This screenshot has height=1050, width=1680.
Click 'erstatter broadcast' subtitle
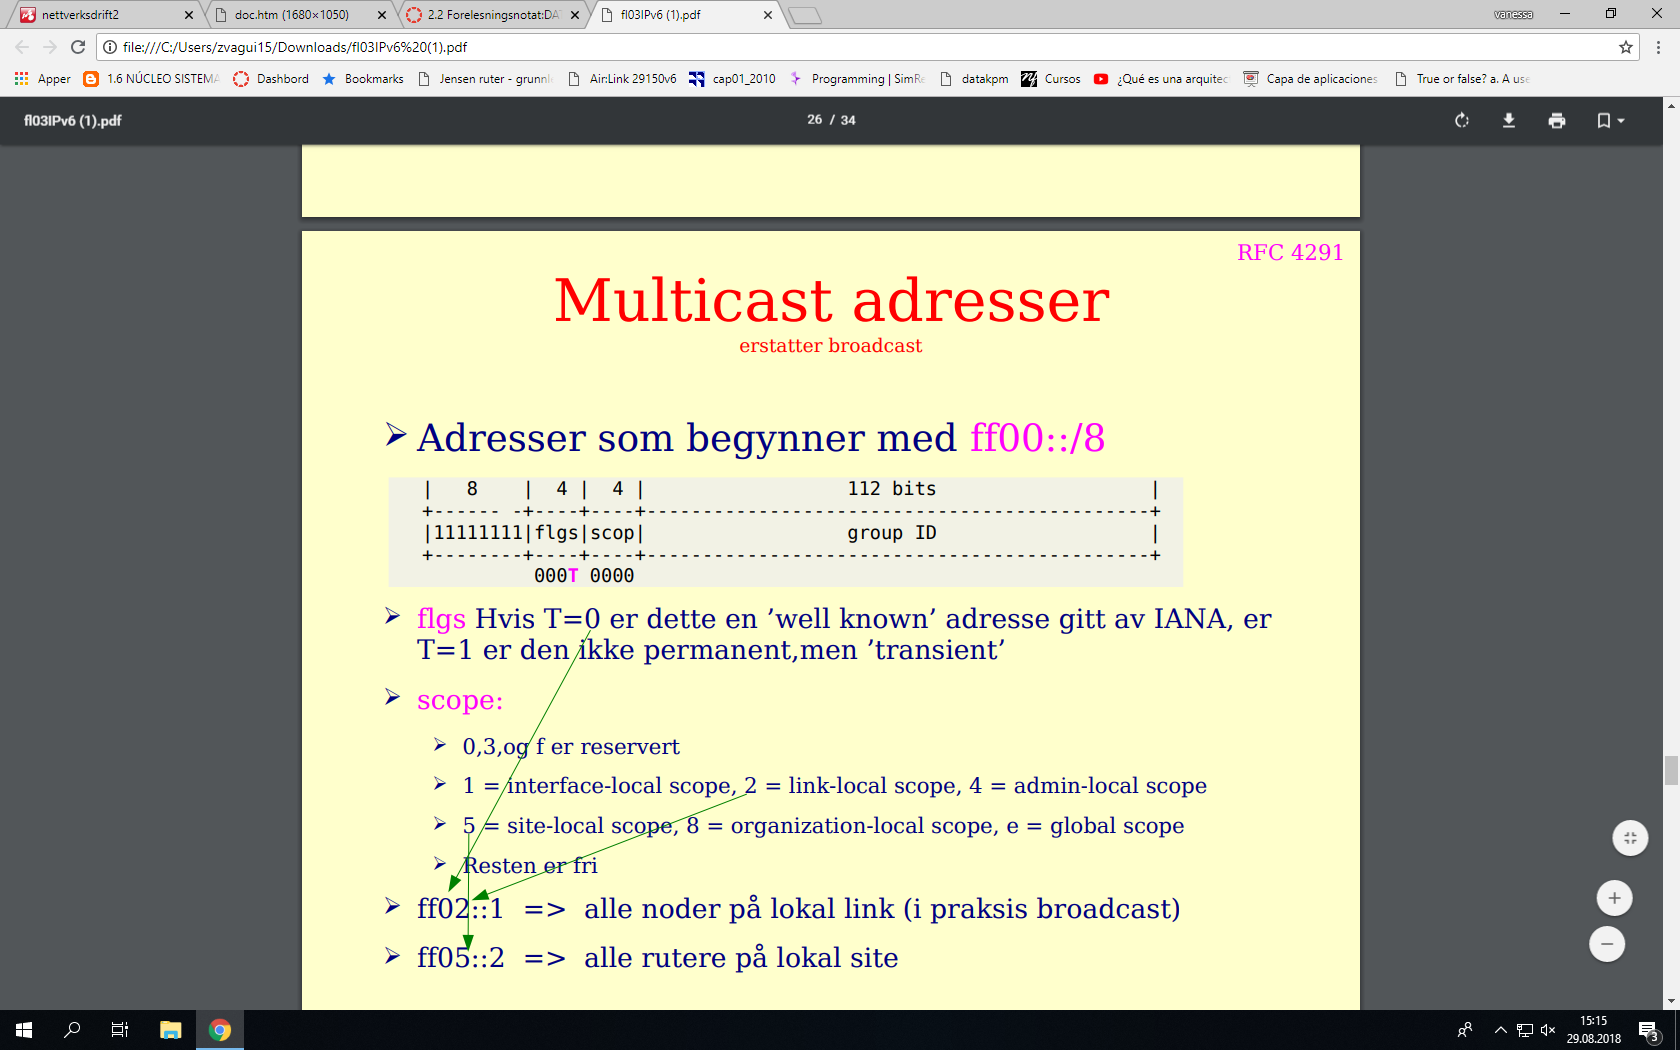point(831,346)
